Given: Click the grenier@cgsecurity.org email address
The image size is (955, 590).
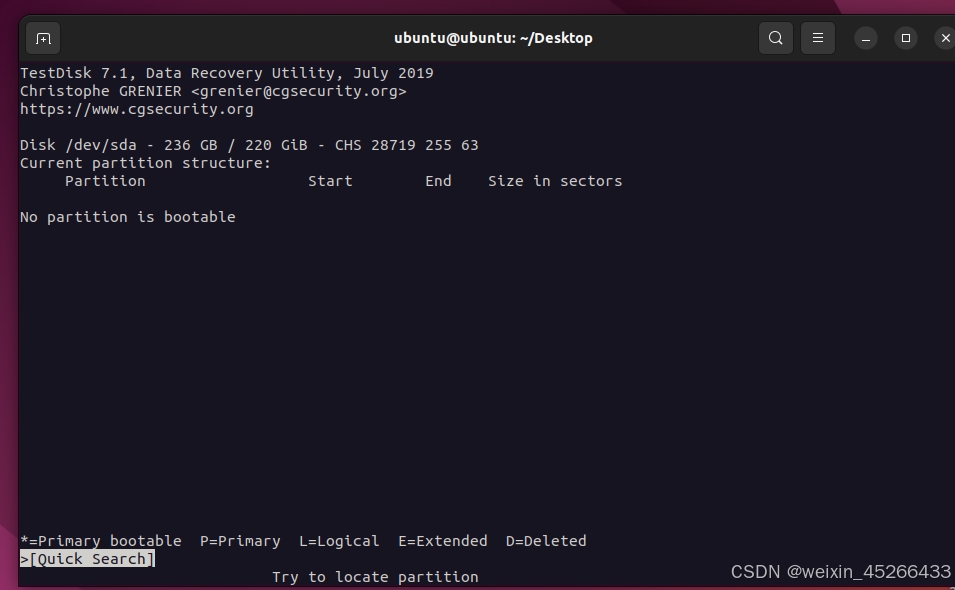Looking at the screenshot, I should pos(298,91).
